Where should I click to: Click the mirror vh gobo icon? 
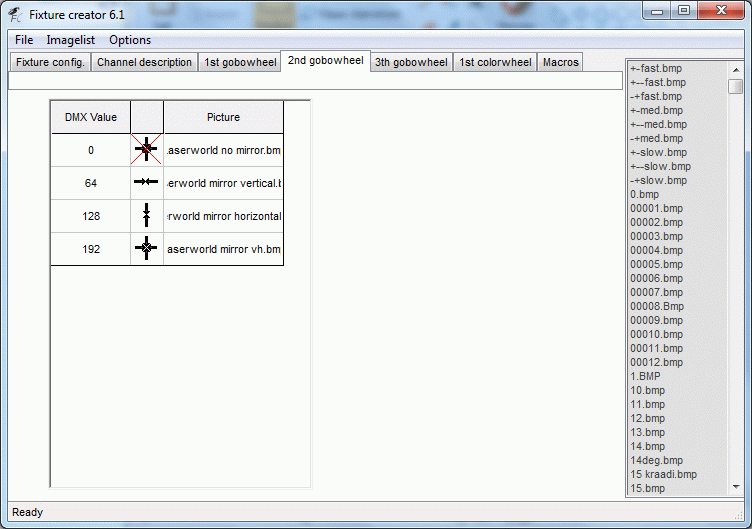click(x=146, y=248)
